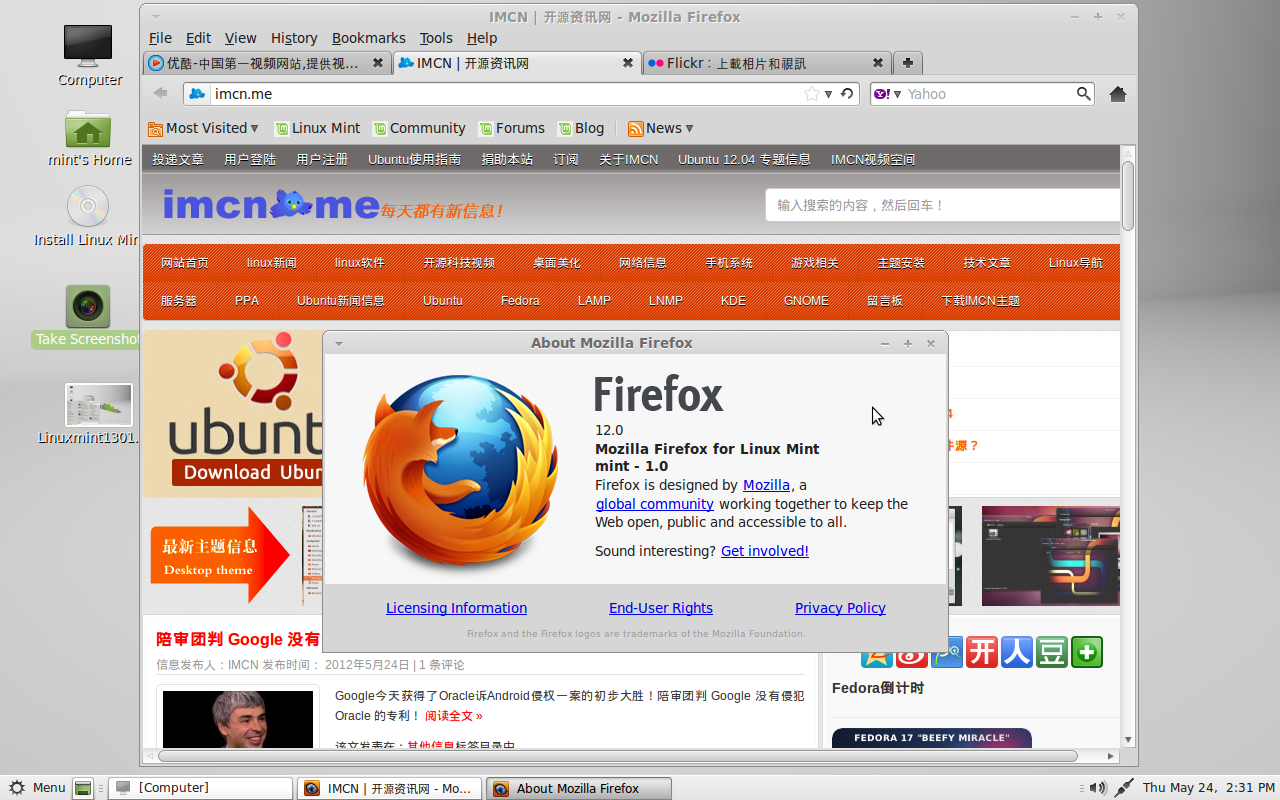1280x800 pixels.
Task: Open the View menu
Action: pyautogui.click(x=241, y=38)
